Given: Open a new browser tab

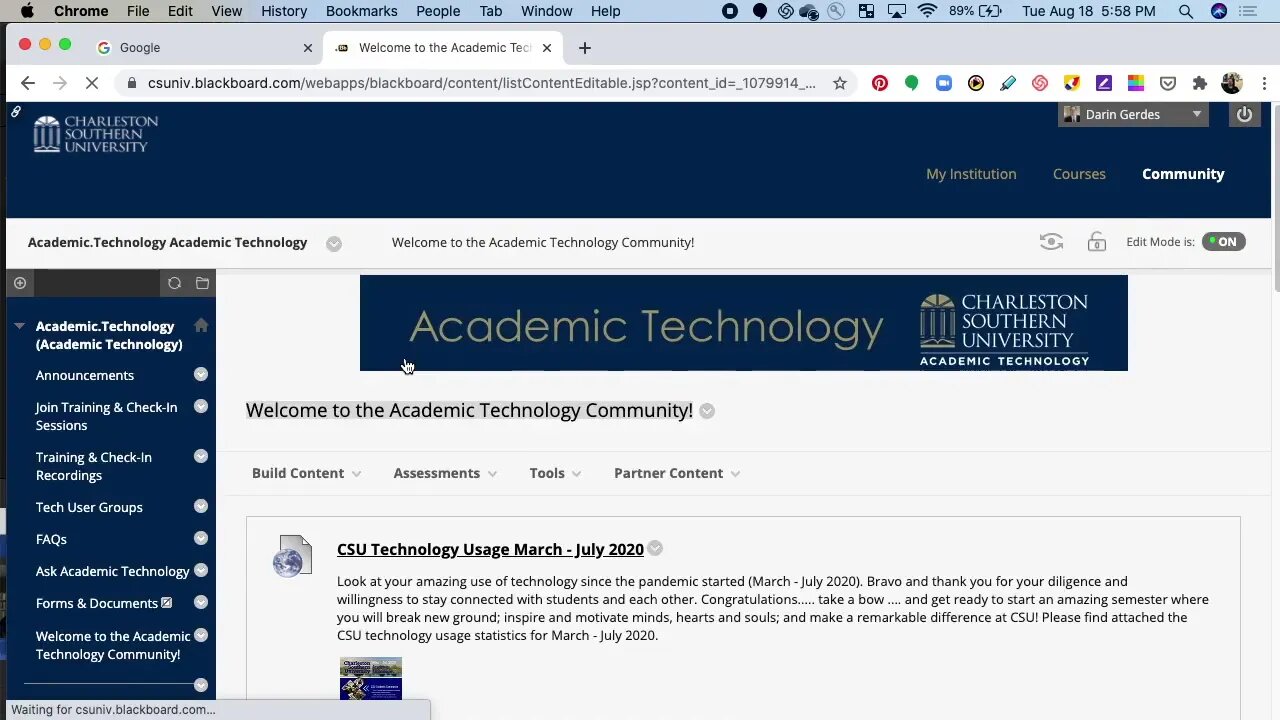Looking at the screenshot, I should tap(585, 48).
